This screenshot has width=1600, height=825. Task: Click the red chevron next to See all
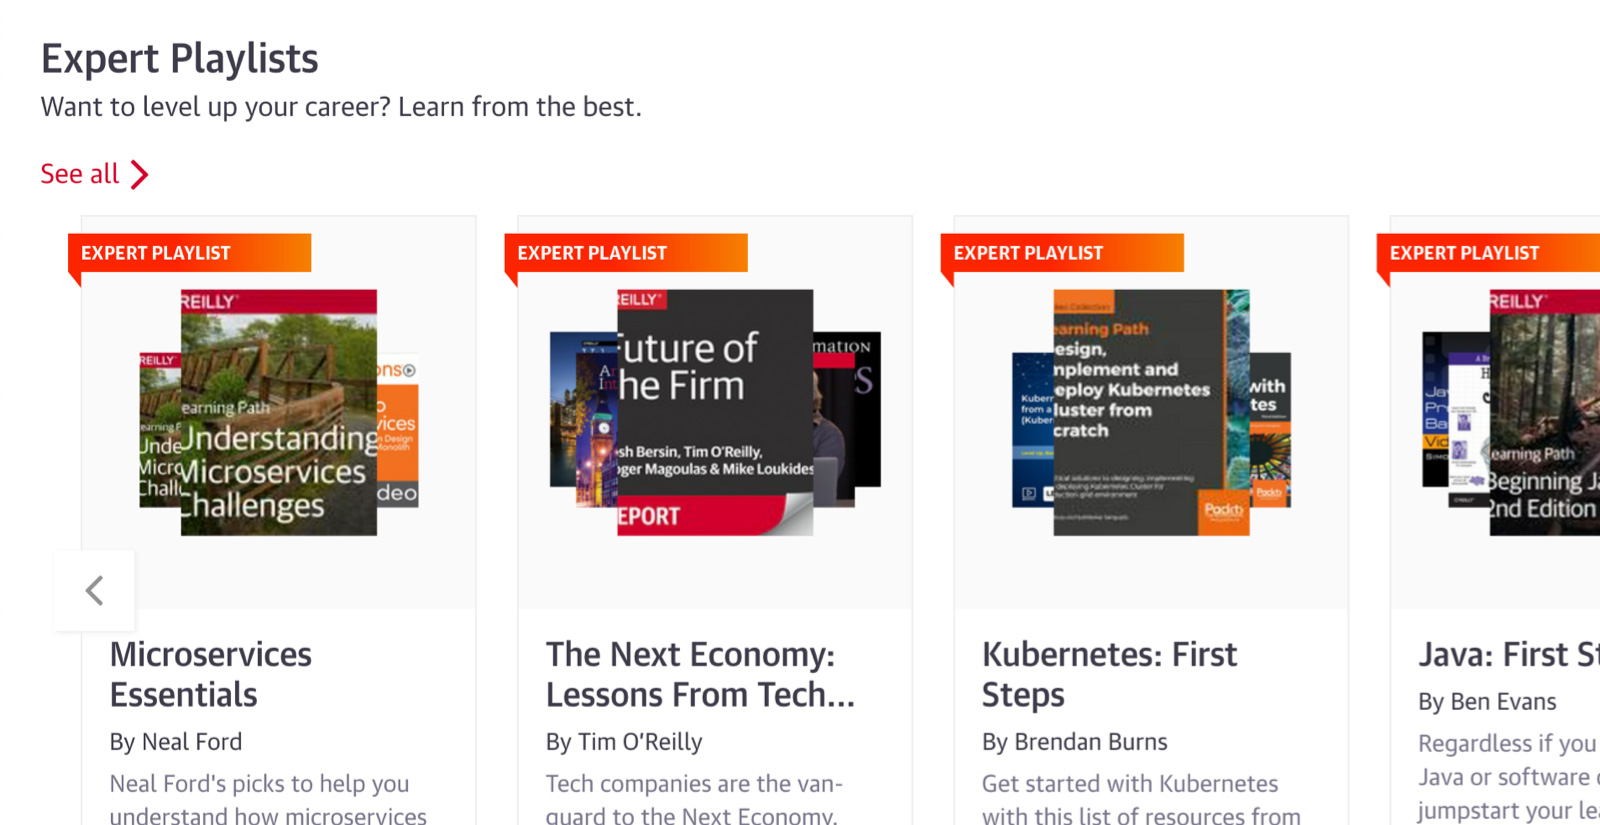[140, 175]
